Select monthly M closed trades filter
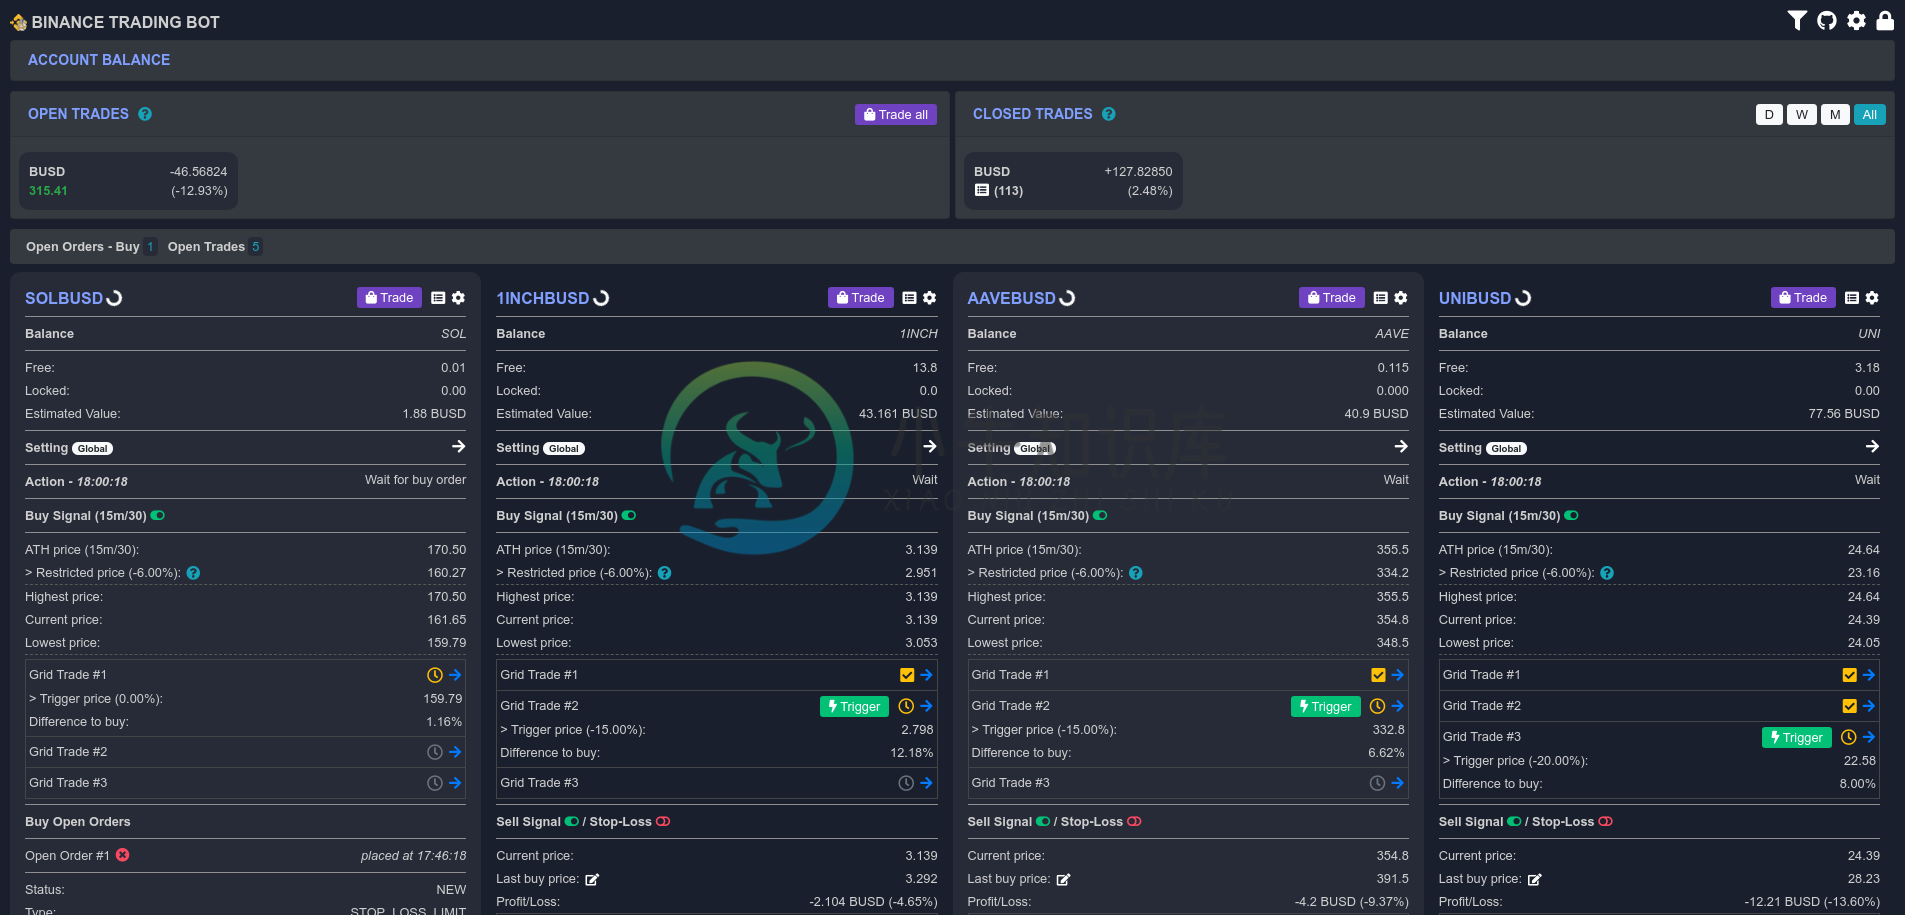This screenshot has width=1905, height=915. (1835, 114)
